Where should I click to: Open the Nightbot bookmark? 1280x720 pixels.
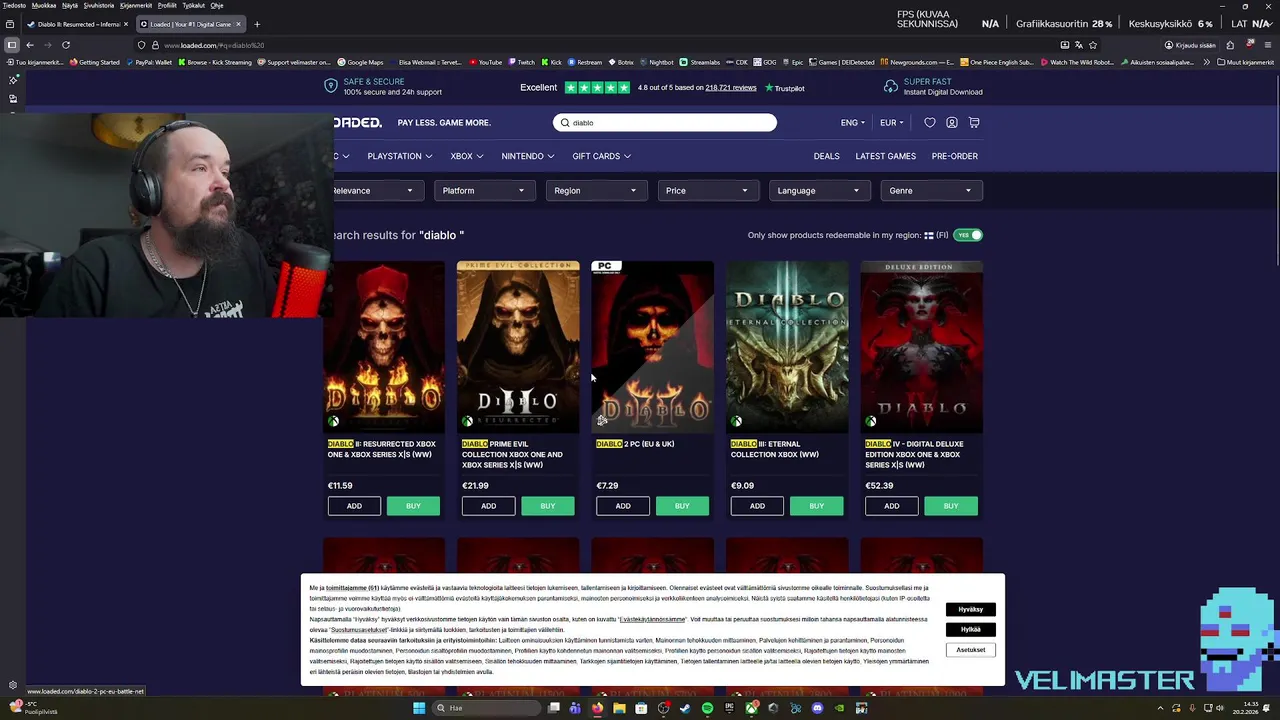tap(655, 62)
